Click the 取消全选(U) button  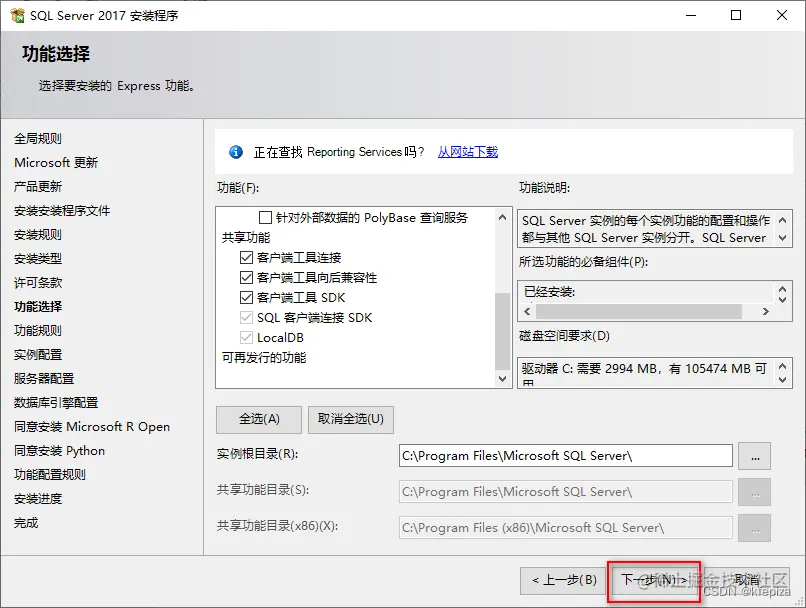click(x=351, y=419)
